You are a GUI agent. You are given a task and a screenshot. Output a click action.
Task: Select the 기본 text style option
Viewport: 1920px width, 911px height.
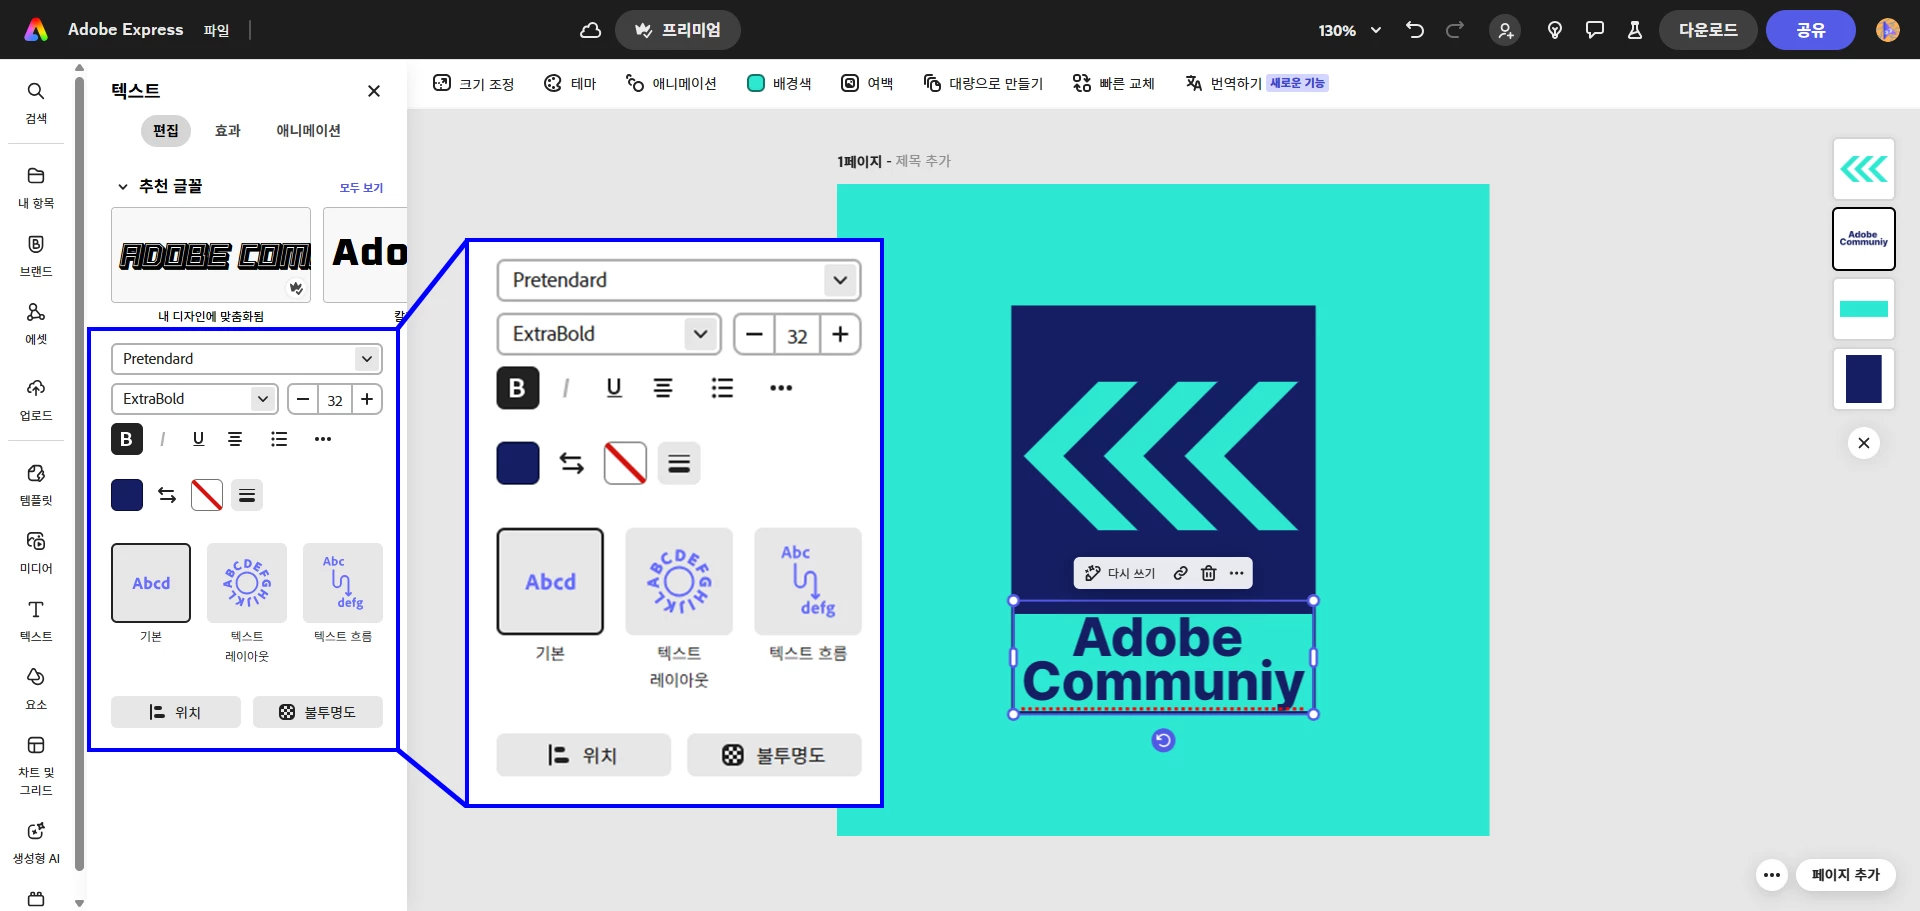151,583
